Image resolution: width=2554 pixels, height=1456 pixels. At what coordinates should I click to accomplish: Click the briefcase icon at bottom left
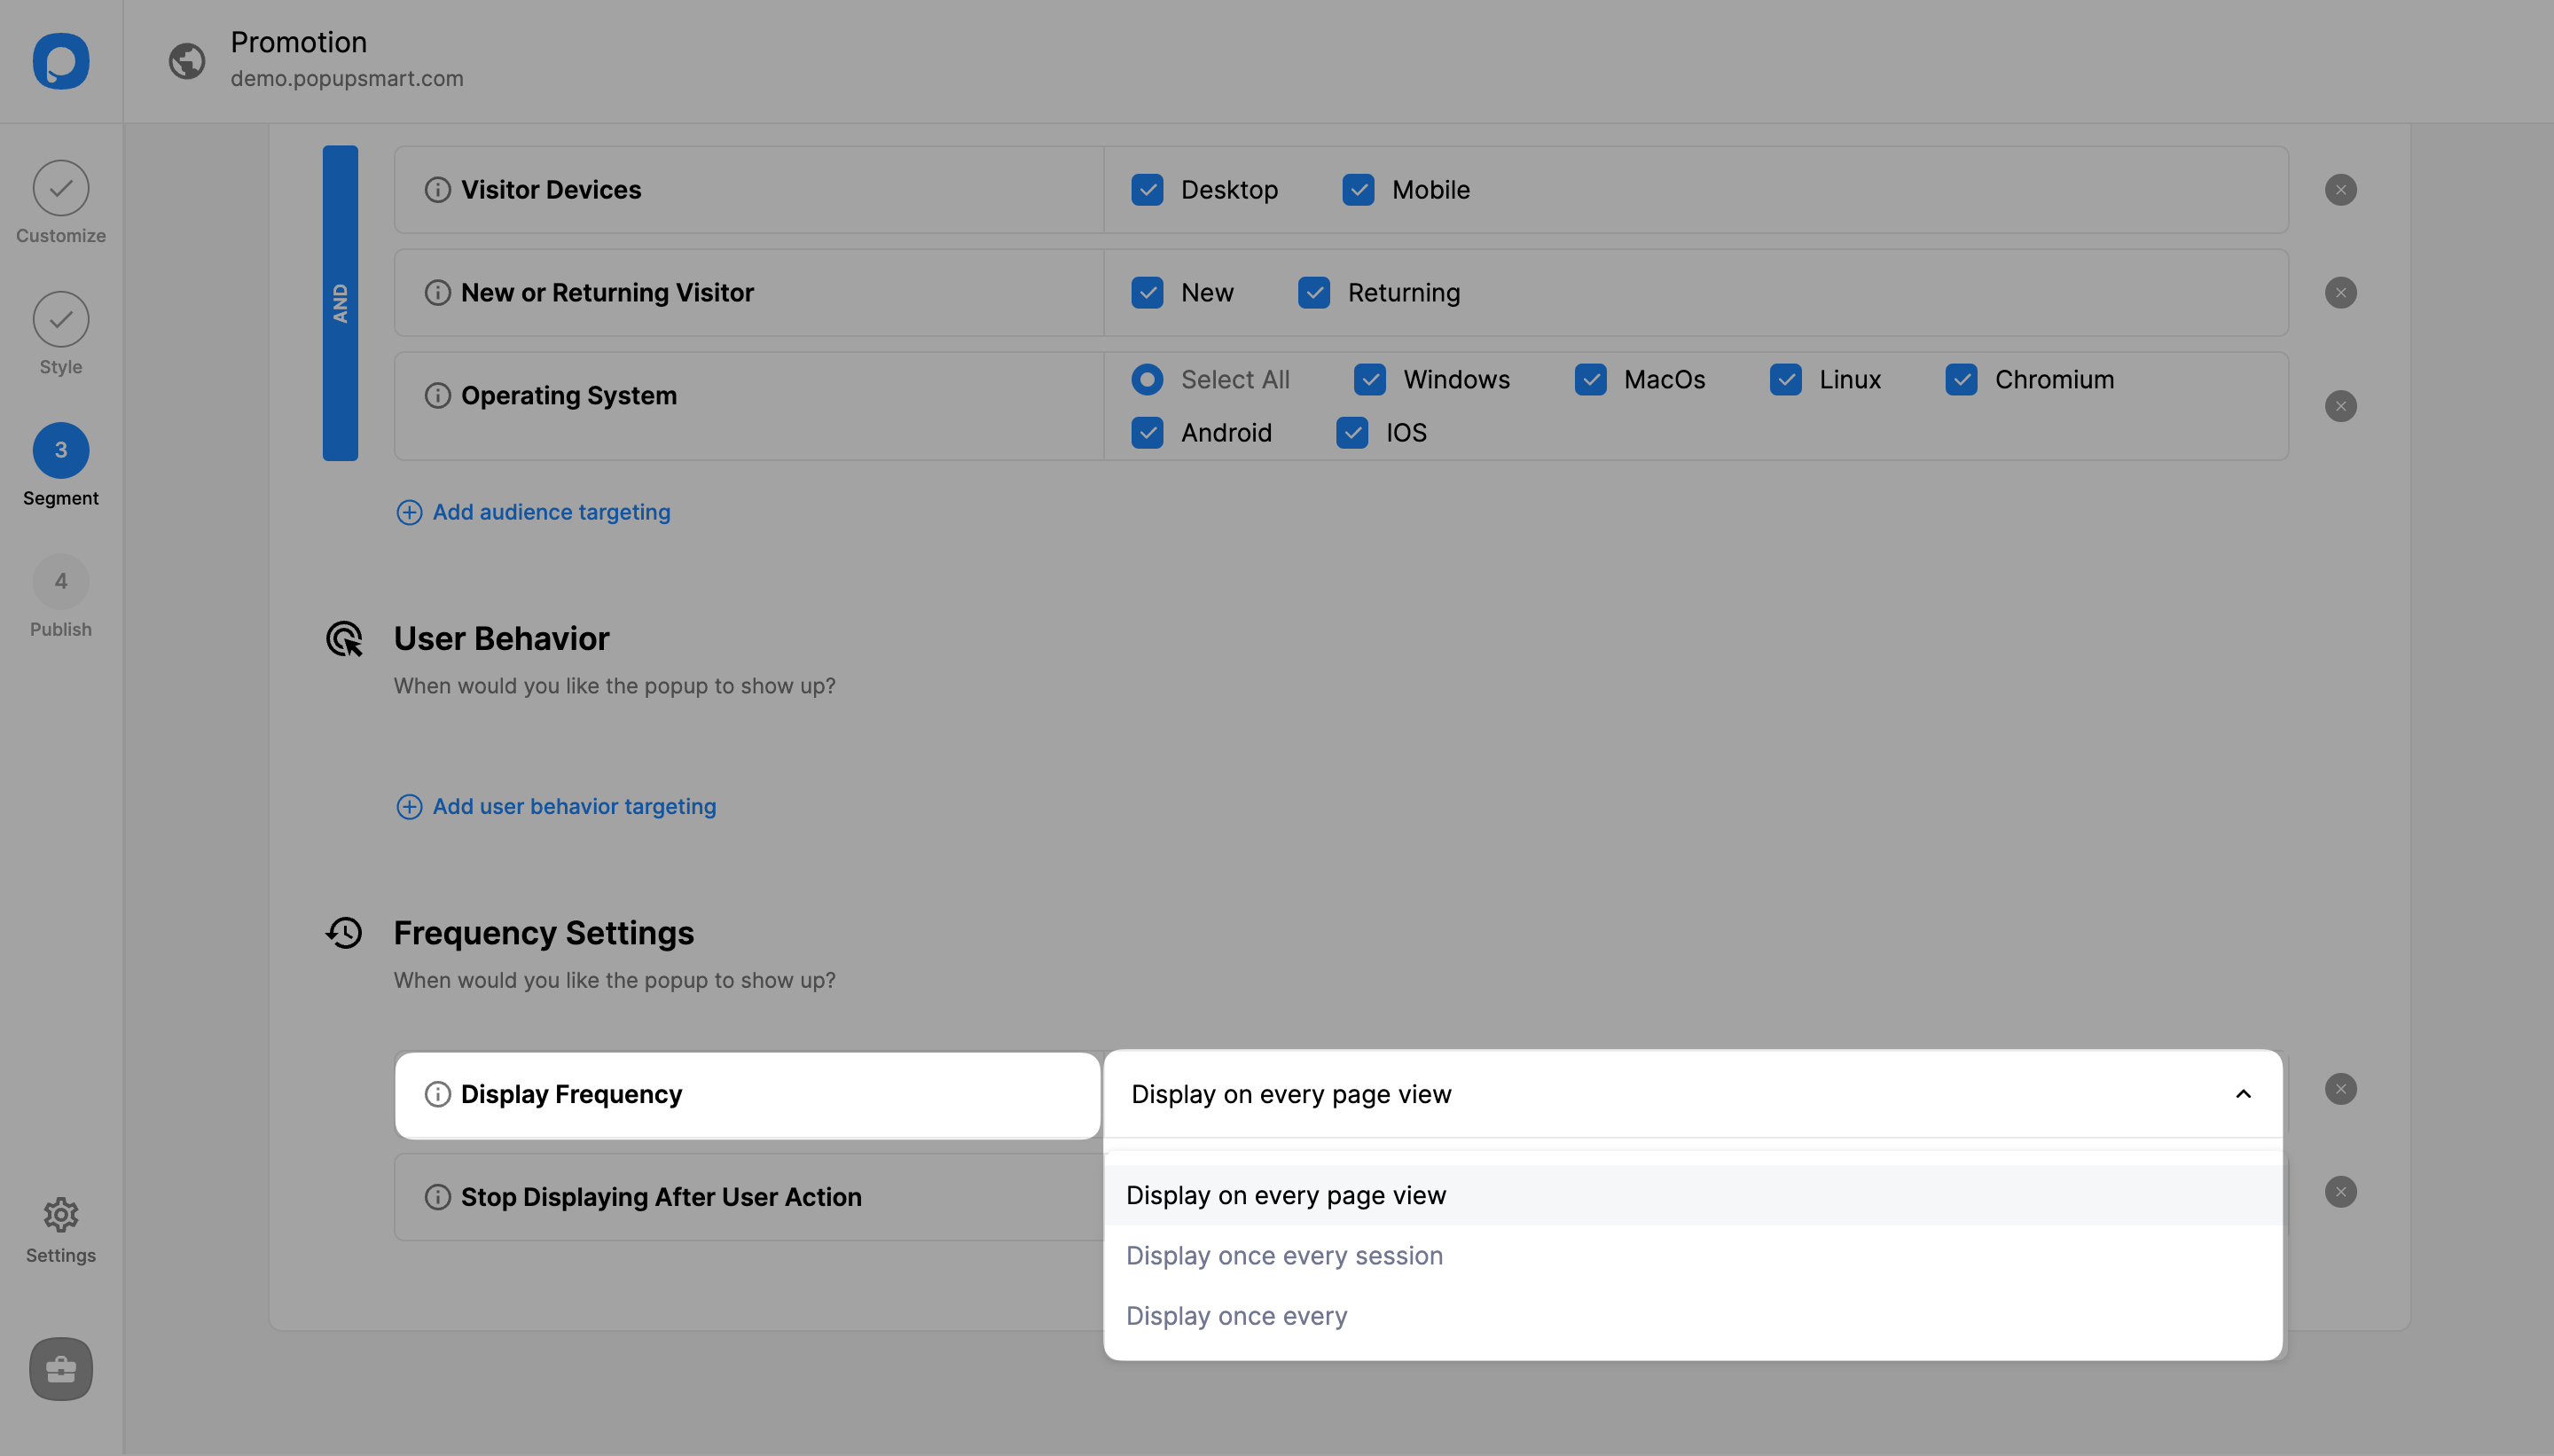(61, 1368)
